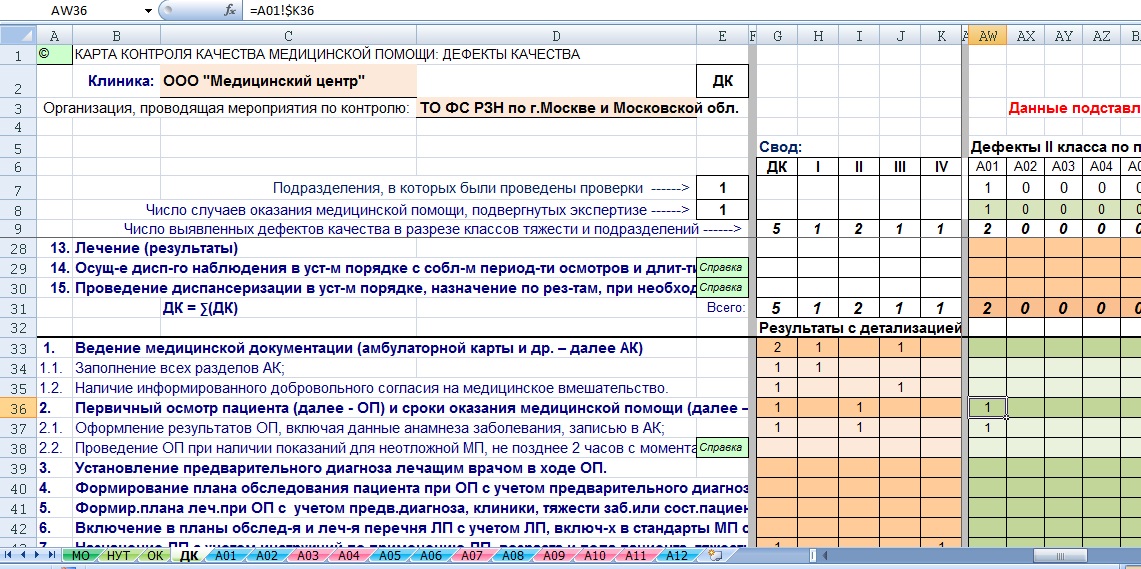Select column D header

pyautogui.click(x=557, y=36)
